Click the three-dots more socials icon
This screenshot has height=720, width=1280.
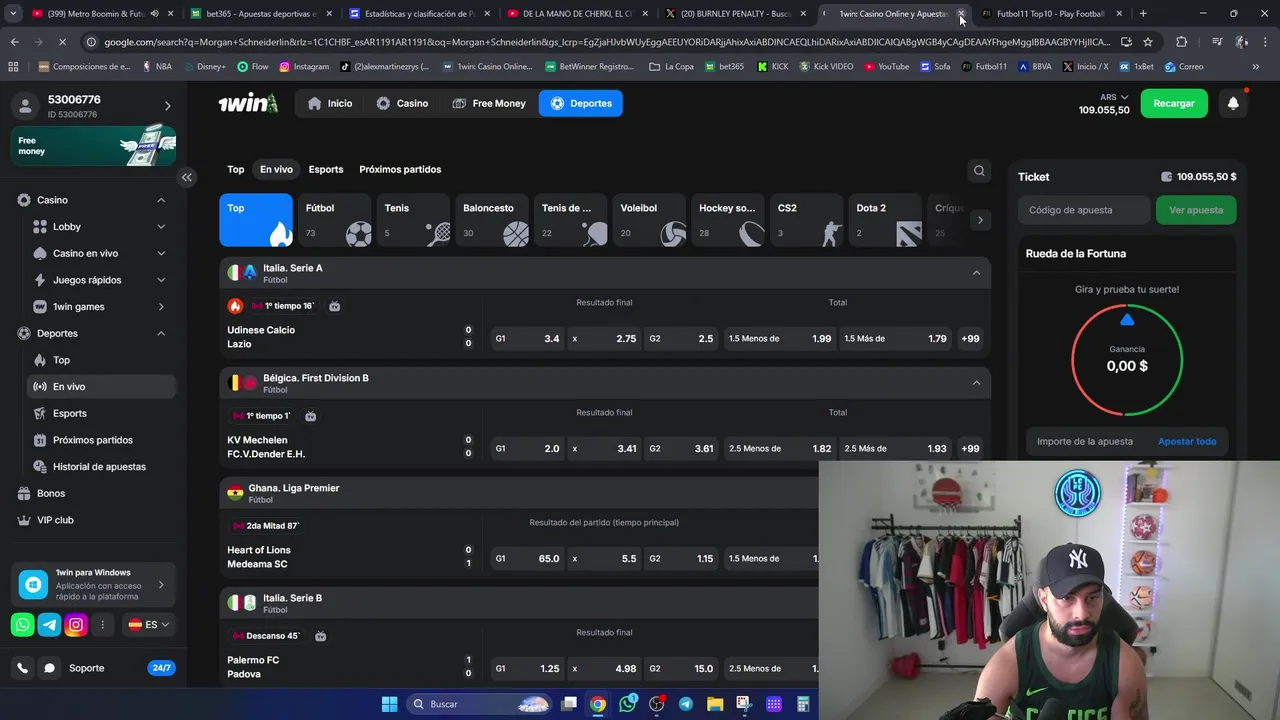(x=102, y=625)
